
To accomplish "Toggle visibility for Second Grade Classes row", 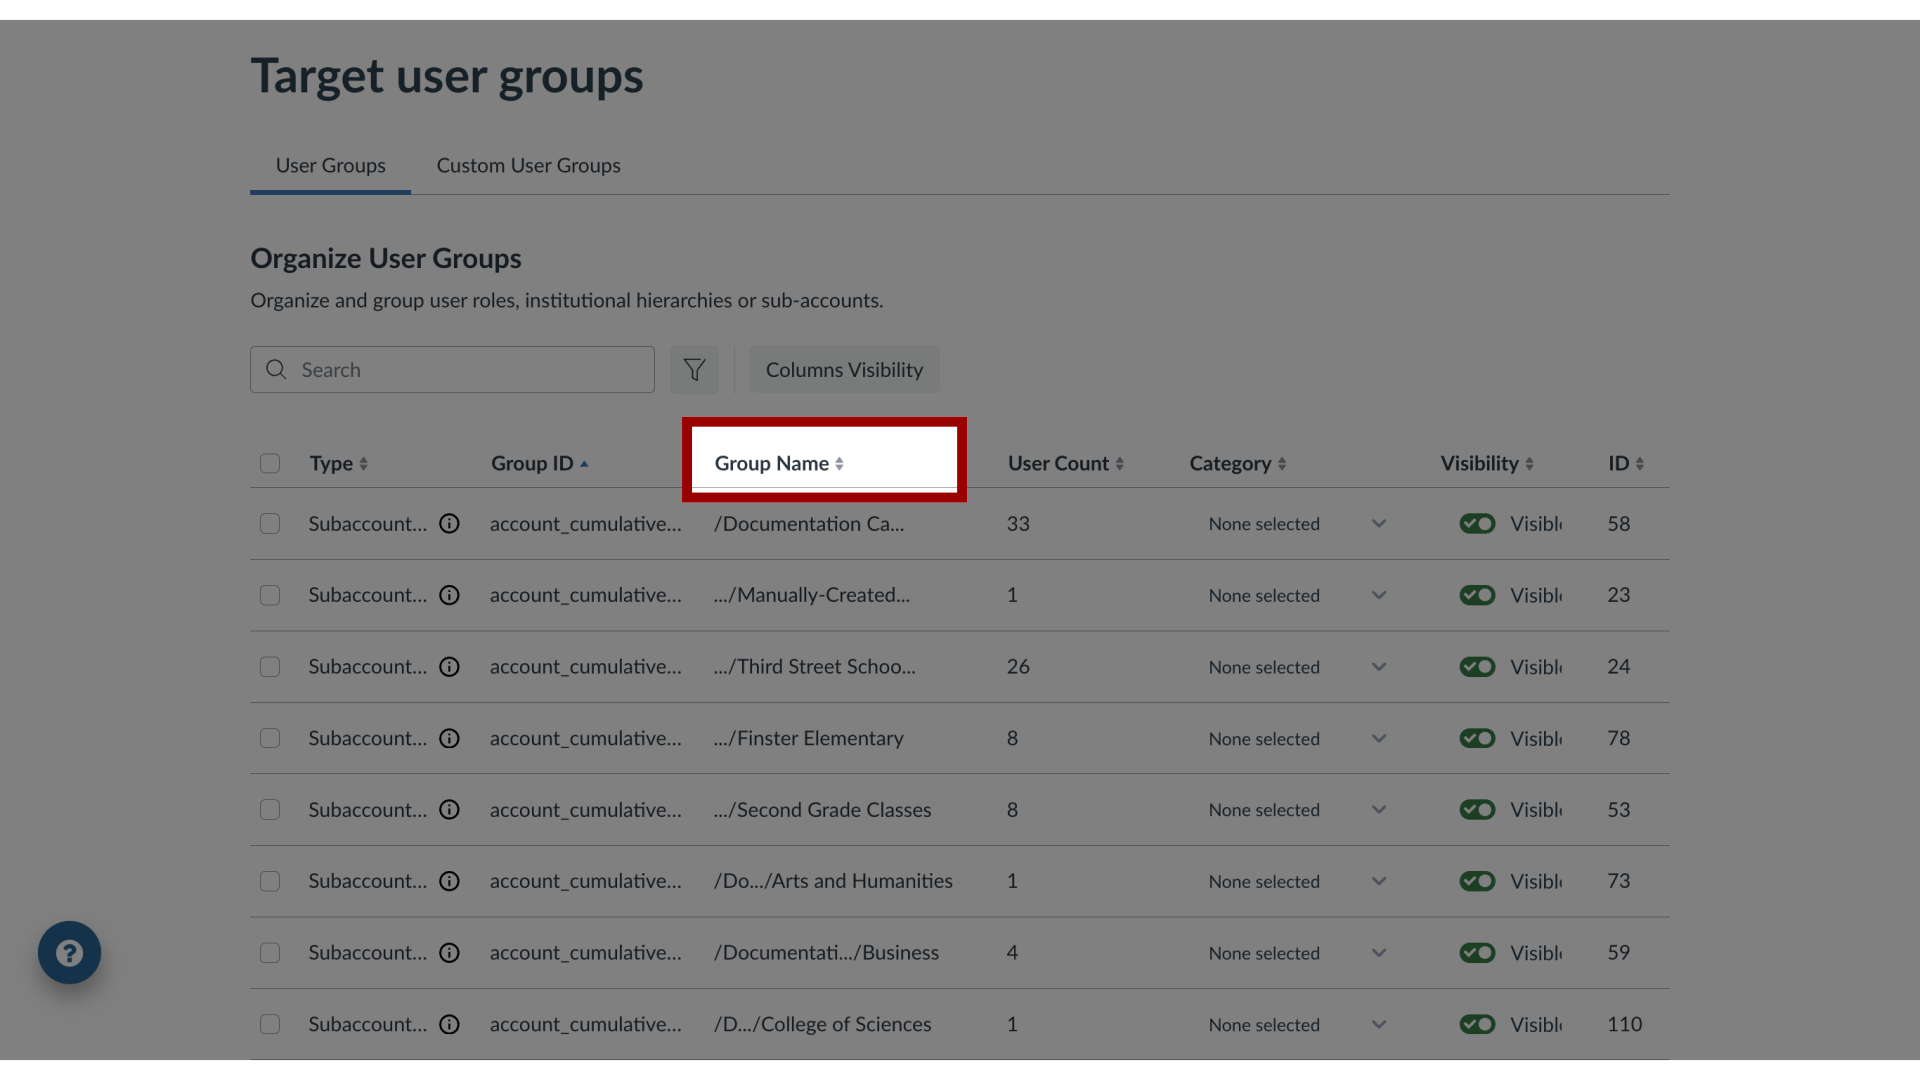I will pos(1477,810).
